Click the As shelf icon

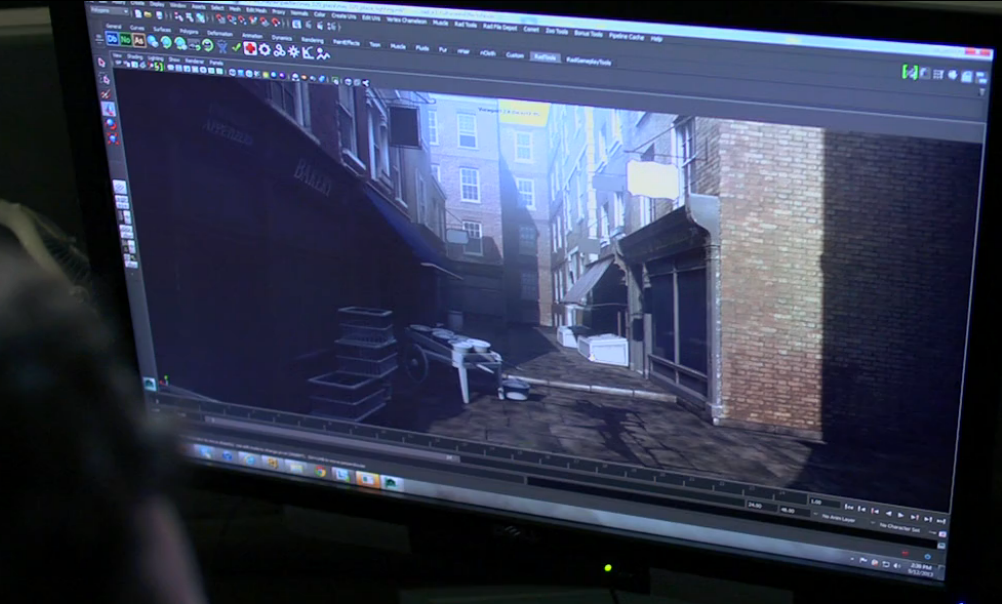139,40
